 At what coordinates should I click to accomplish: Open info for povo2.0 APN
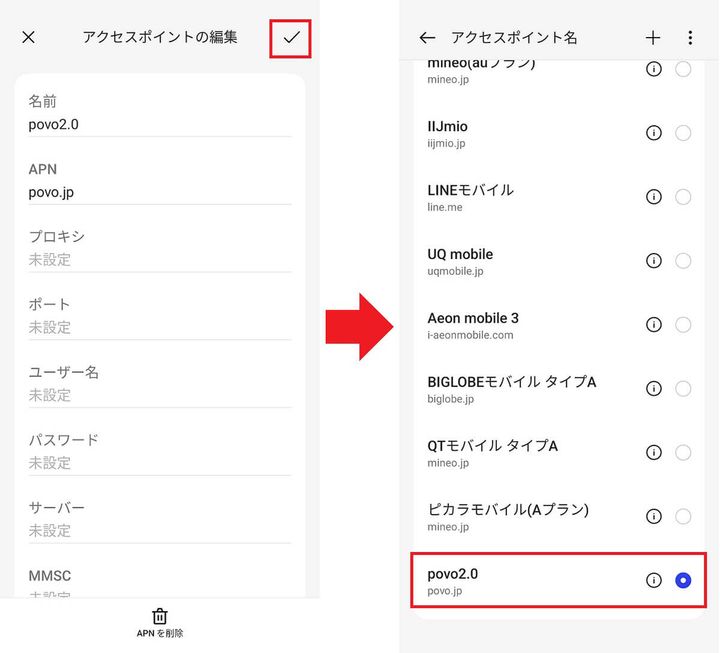pos(653,580)
